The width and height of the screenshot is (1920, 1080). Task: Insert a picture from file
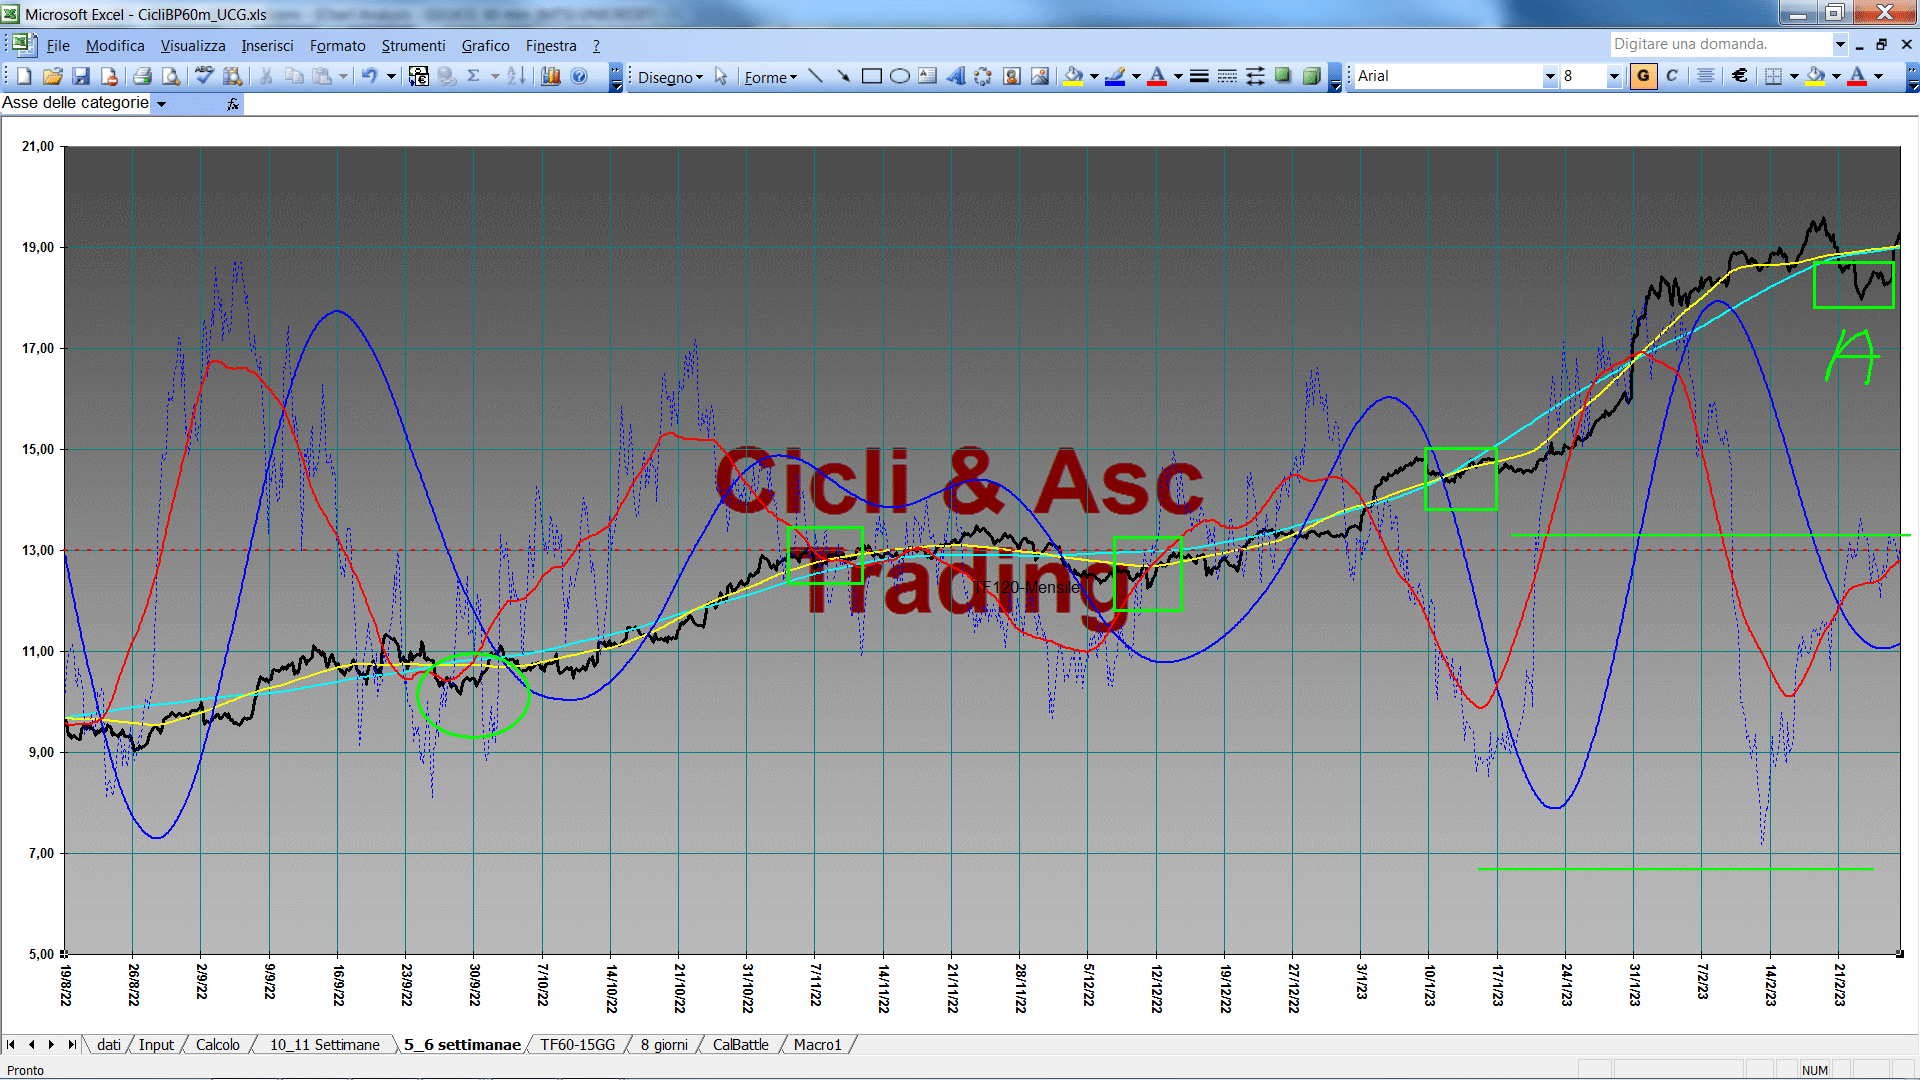point(1040,76)
